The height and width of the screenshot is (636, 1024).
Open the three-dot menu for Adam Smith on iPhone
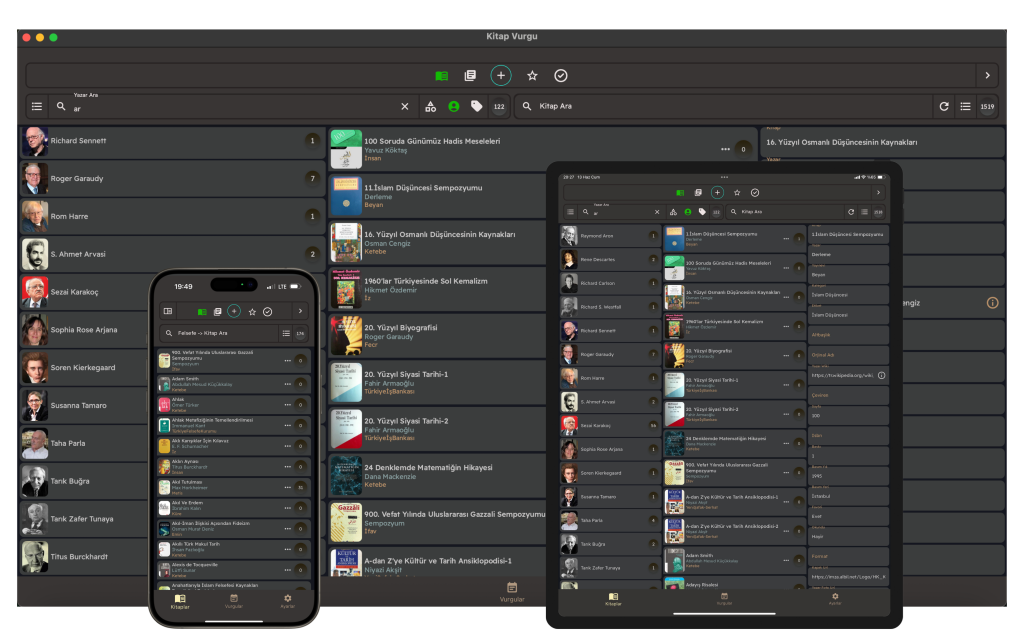click(287, 384)
